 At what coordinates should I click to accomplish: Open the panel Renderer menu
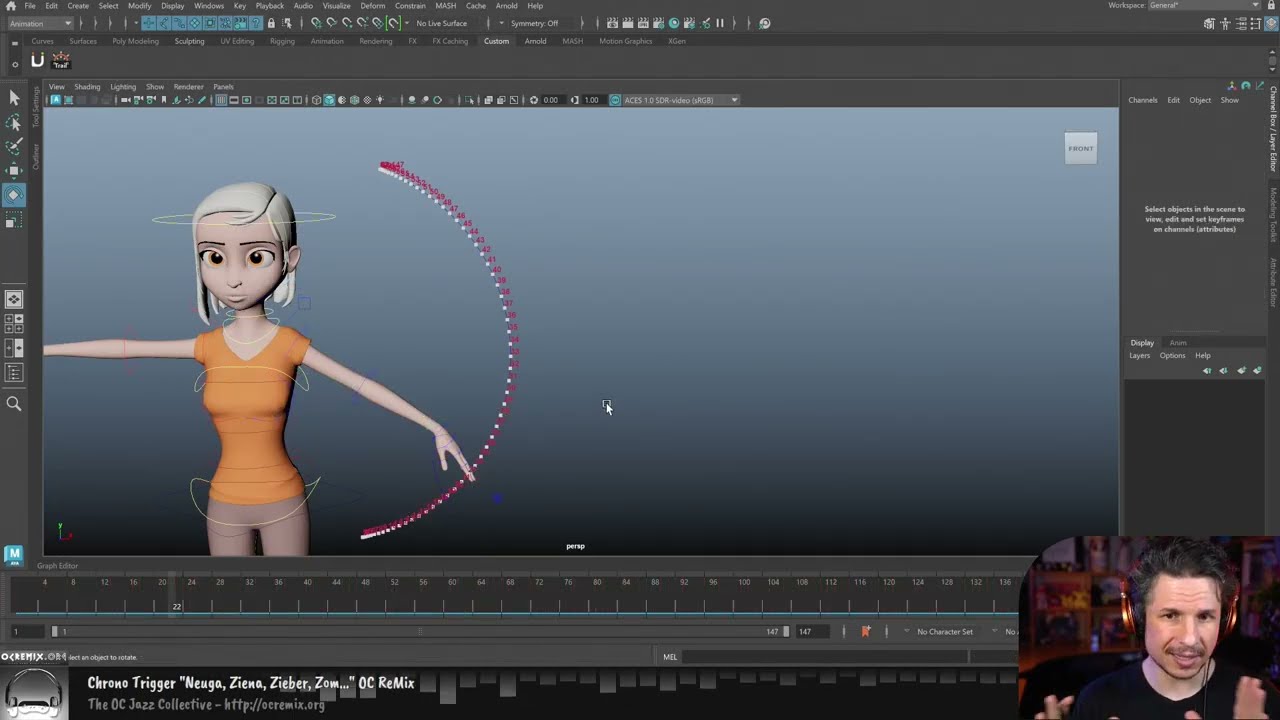click(x=188, y=87)
